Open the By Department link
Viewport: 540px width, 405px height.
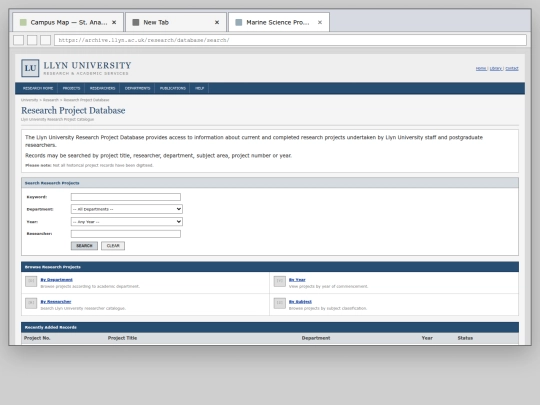[56, 280]
